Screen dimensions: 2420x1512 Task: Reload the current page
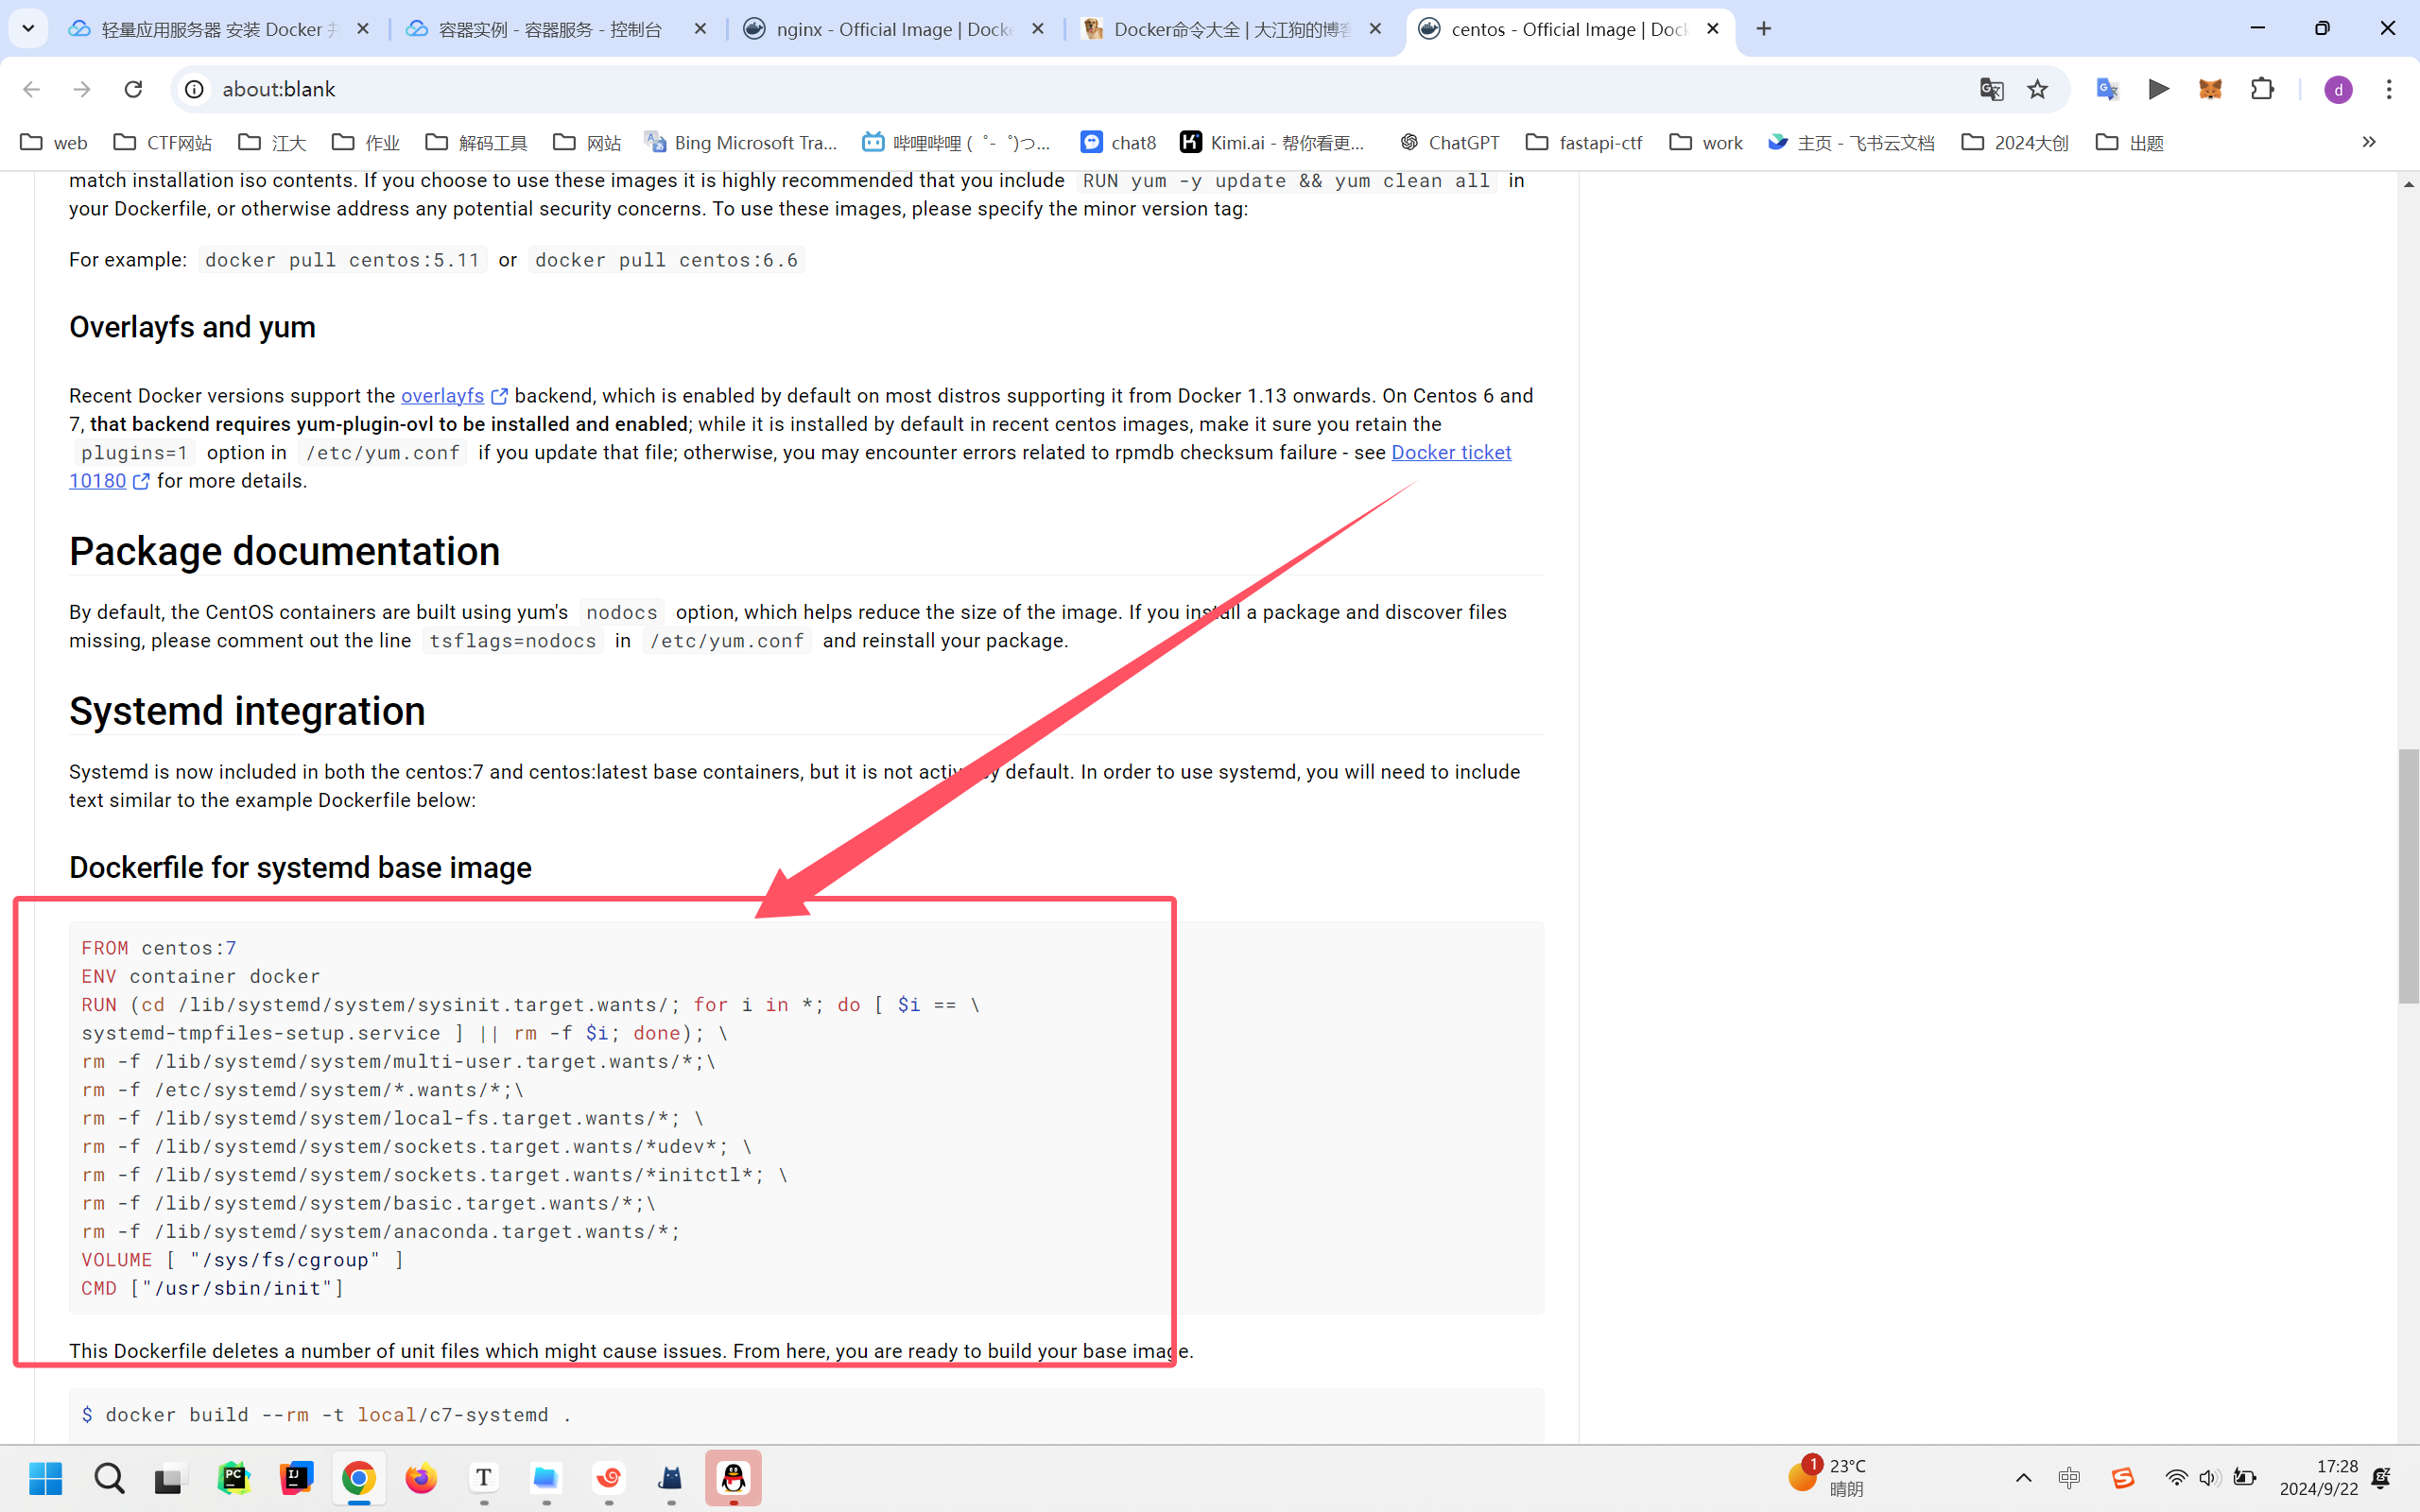click(x=133, y=89)
